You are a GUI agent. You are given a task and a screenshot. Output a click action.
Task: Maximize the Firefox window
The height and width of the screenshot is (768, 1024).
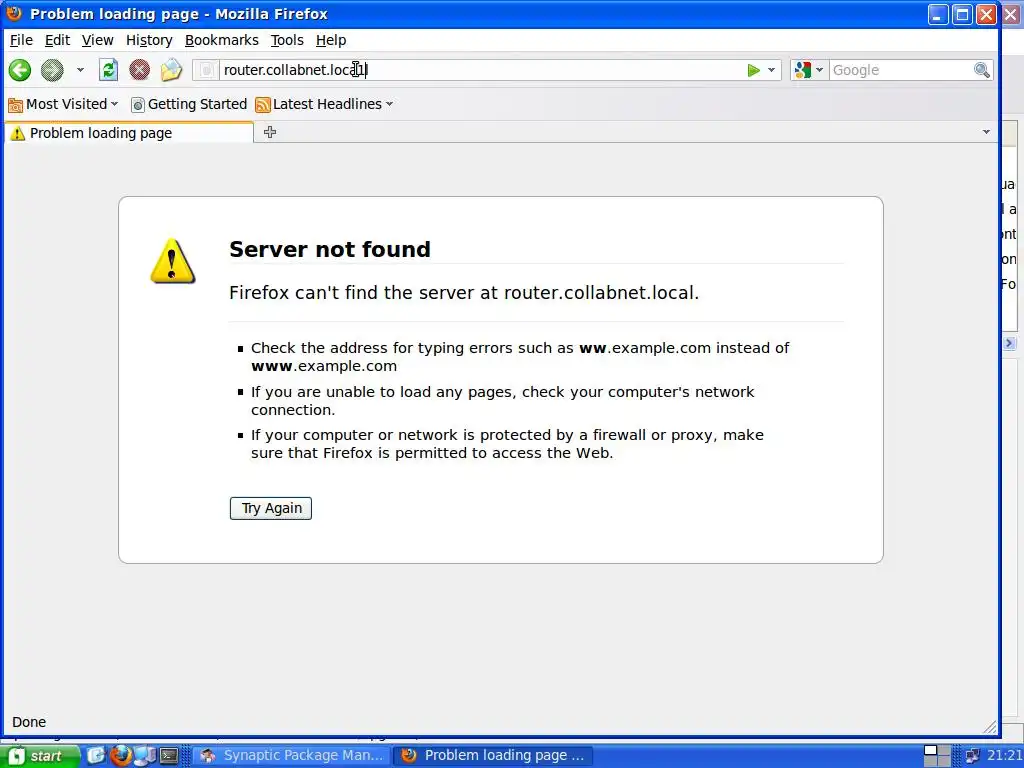963,14
